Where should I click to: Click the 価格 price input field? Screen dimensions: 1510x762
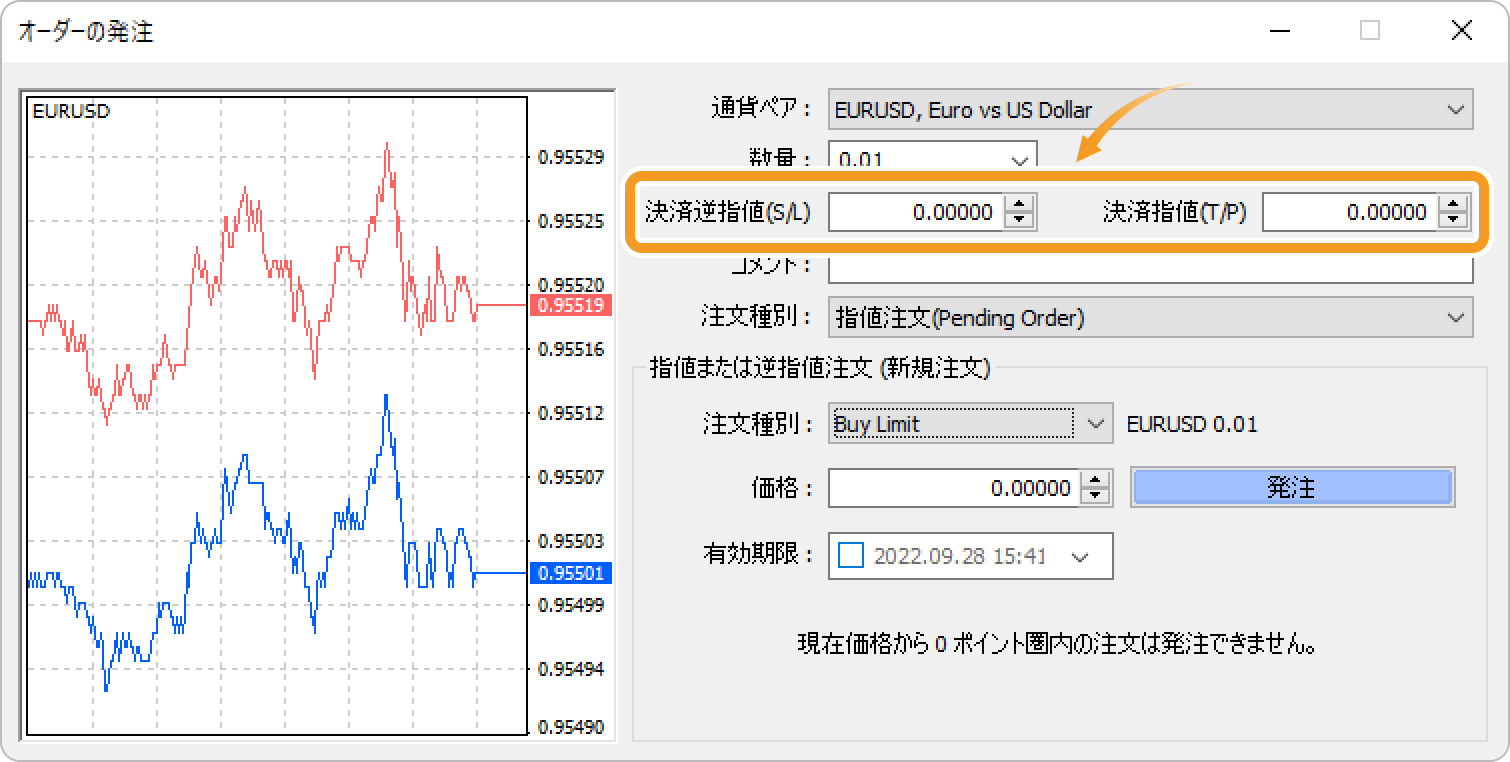(x=954, y=488)
